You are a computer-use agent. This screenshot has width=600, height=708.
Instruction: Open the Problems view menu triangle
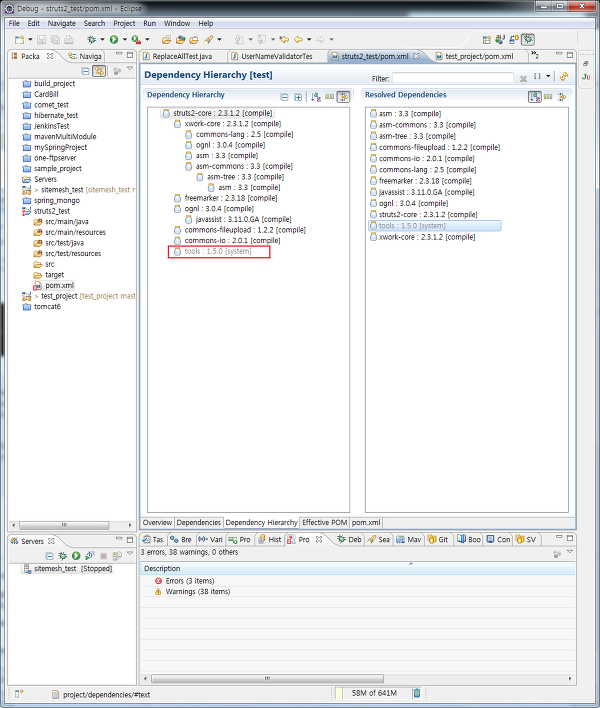[570, 552]
